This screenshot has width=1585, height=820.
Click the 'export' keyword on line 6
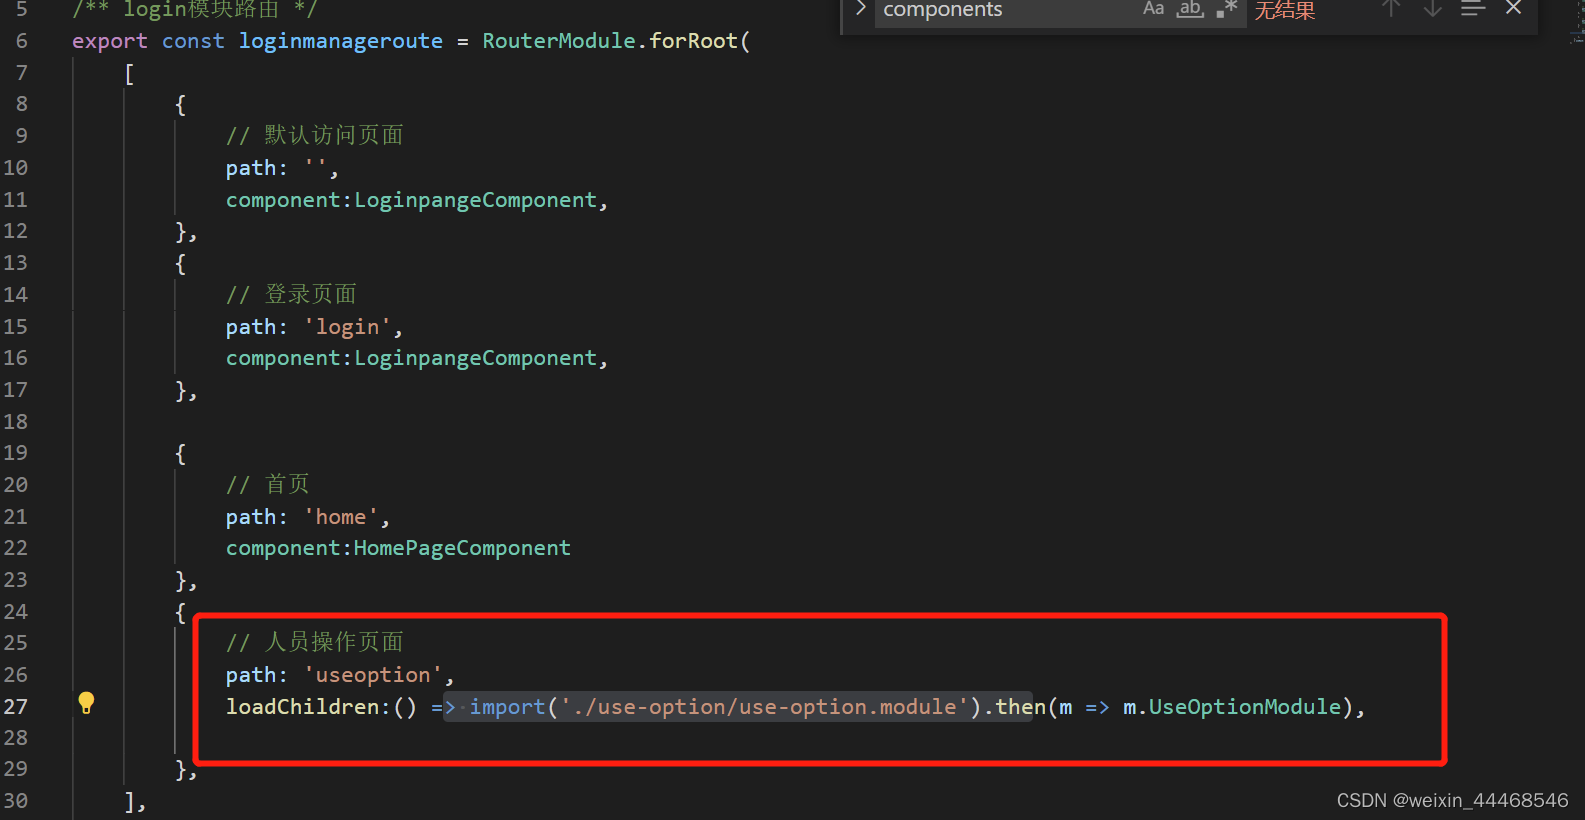[110, 41]
